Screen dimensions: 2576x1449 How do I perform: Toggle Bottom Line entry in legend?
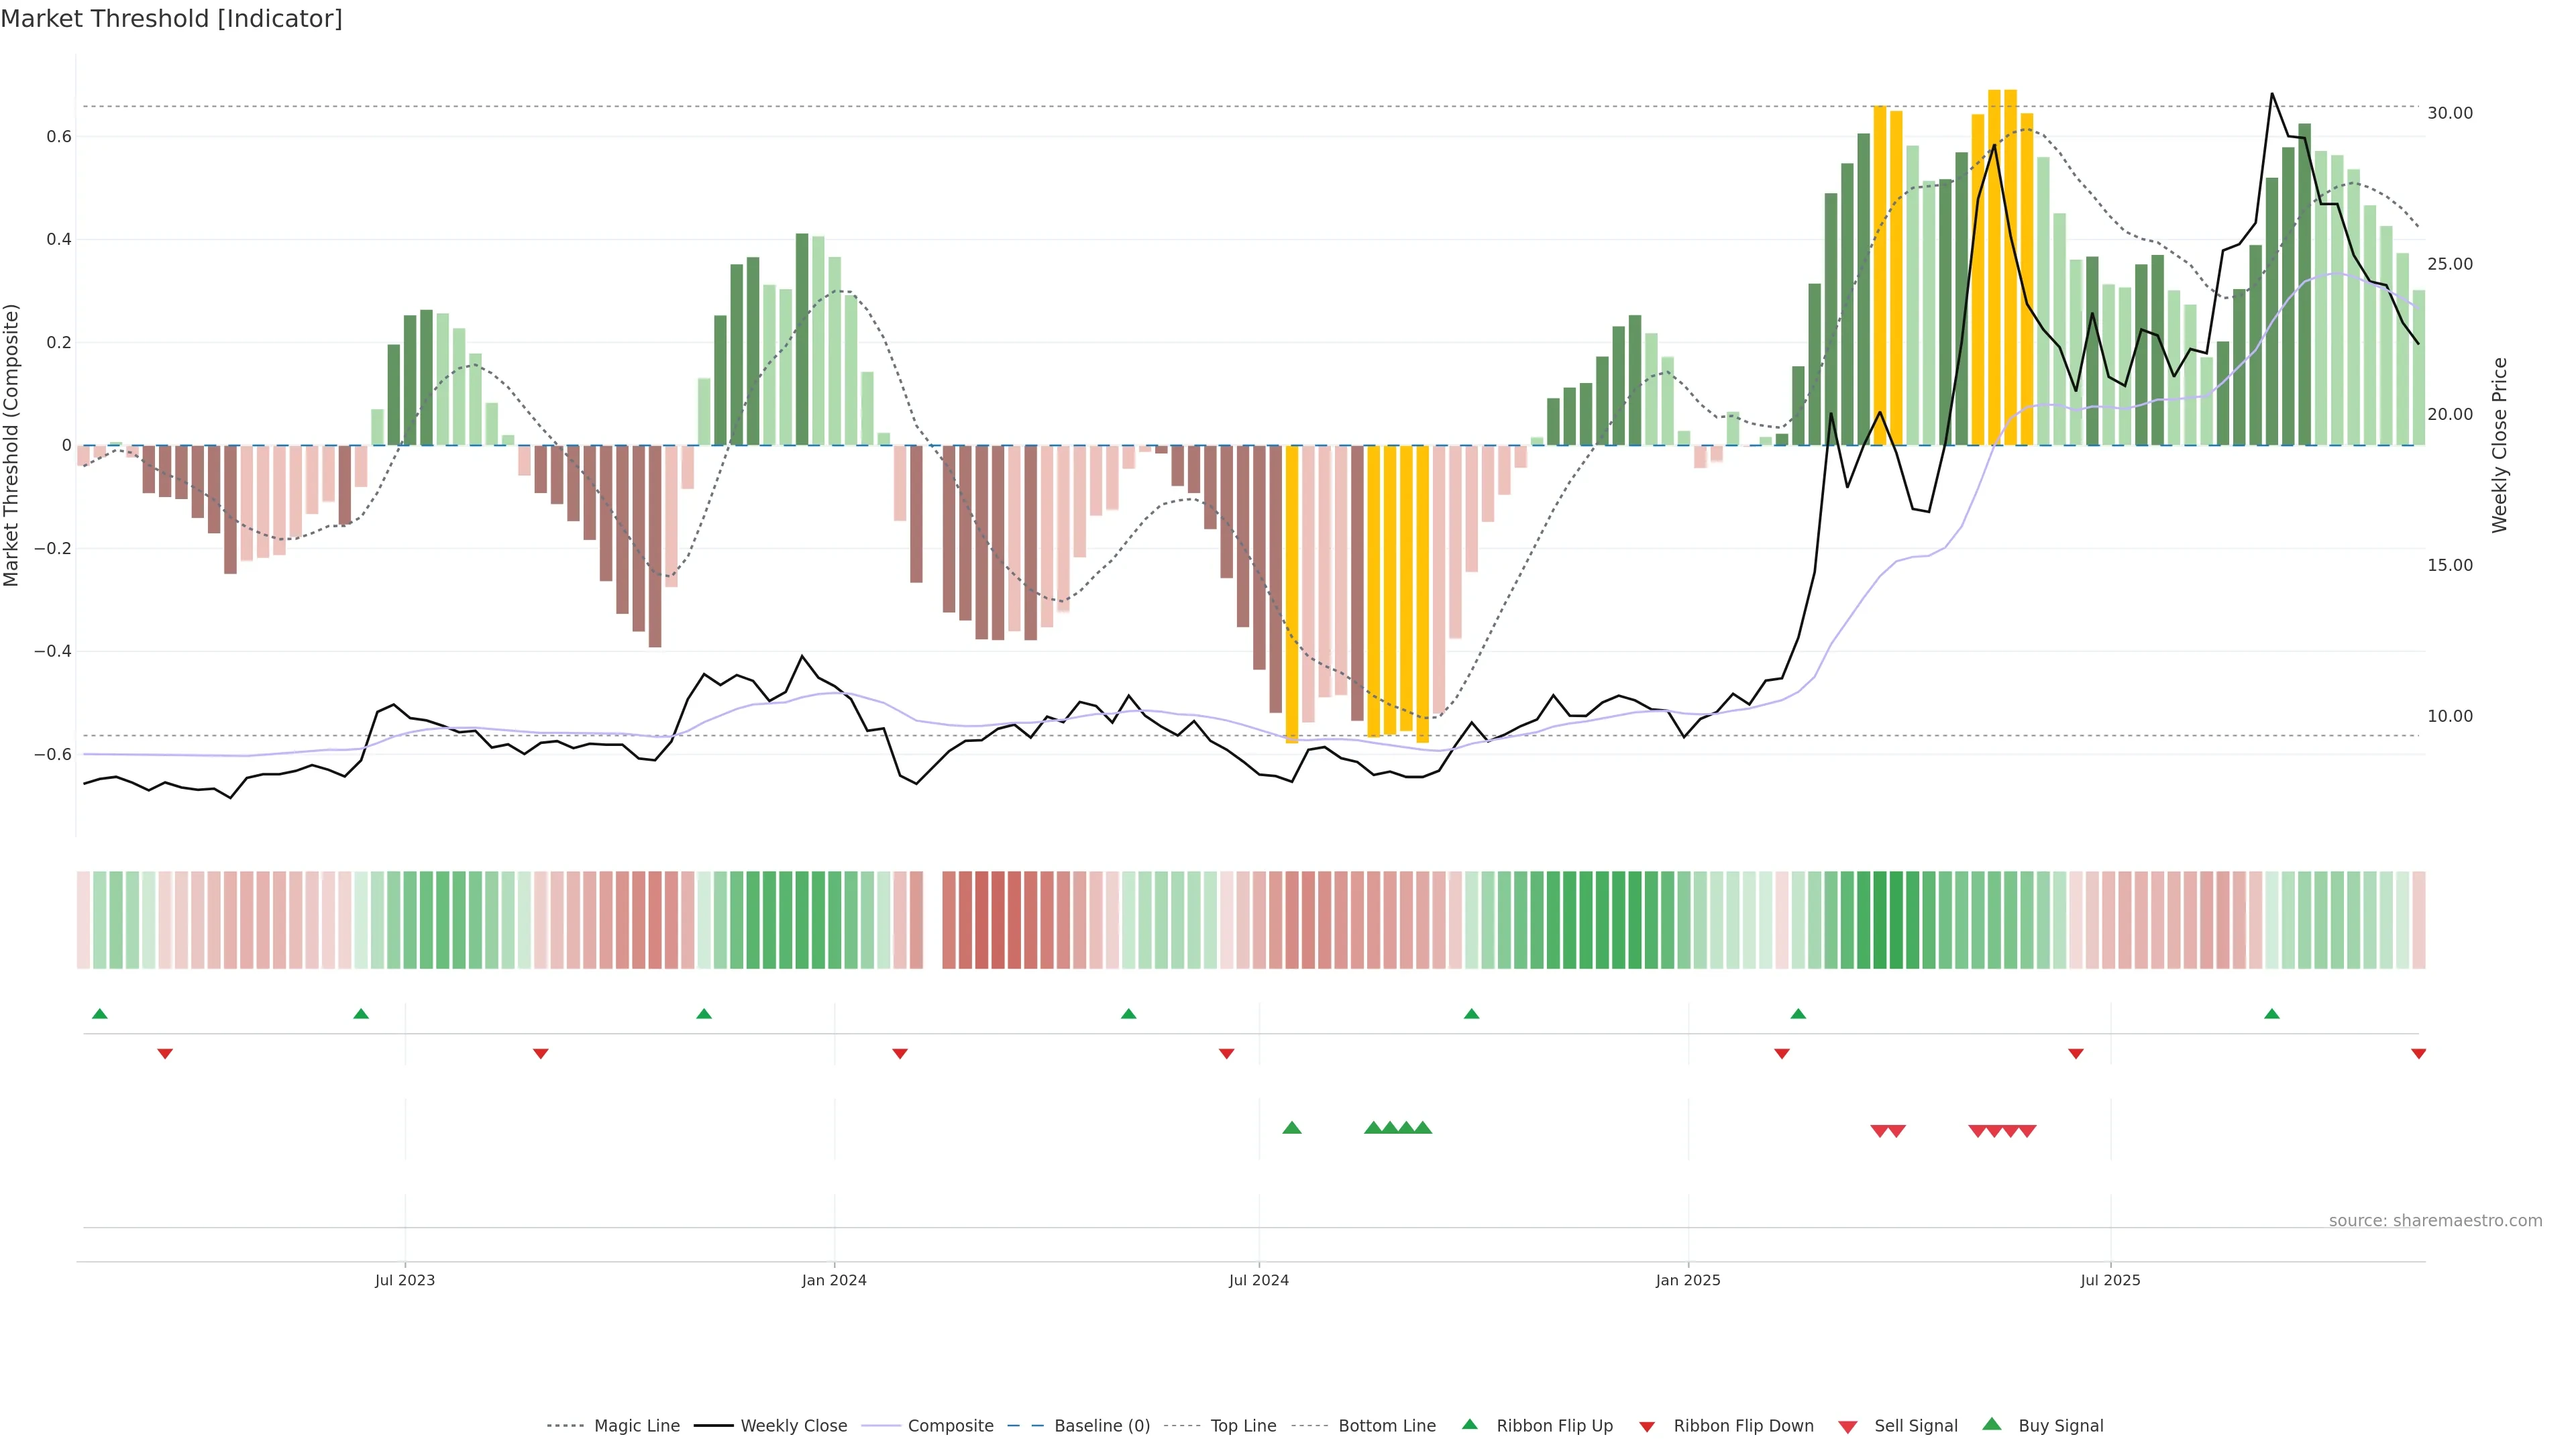pyautogui.click(x=1386, y=1425)
